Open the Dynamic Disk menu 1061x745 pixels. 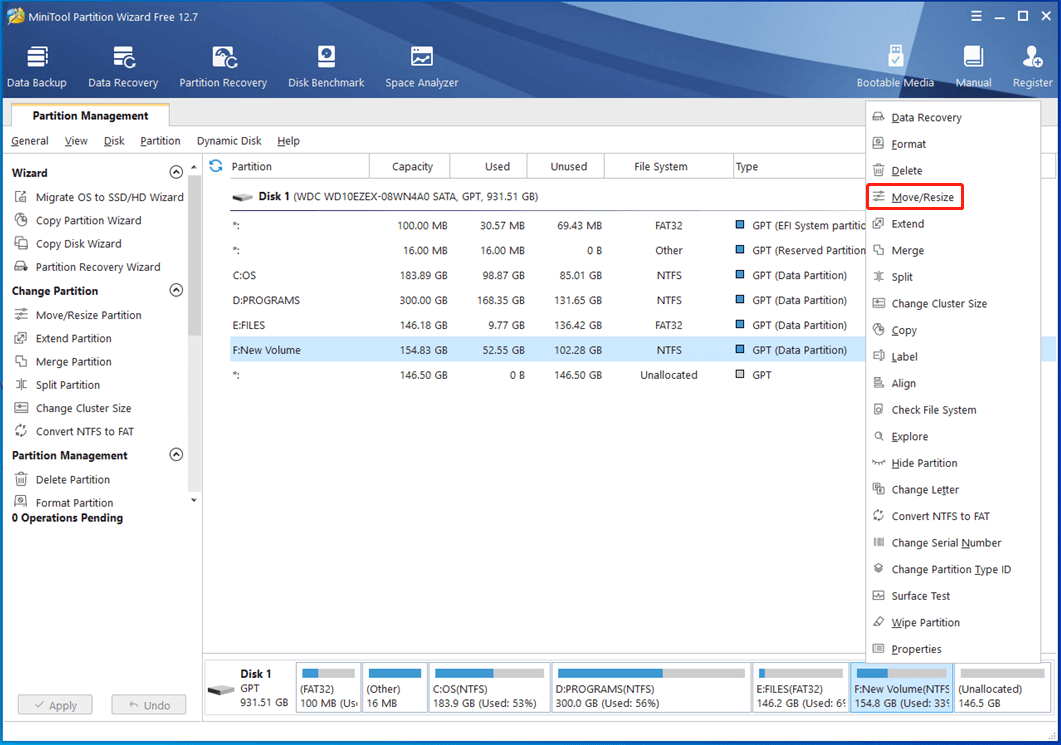229,141
